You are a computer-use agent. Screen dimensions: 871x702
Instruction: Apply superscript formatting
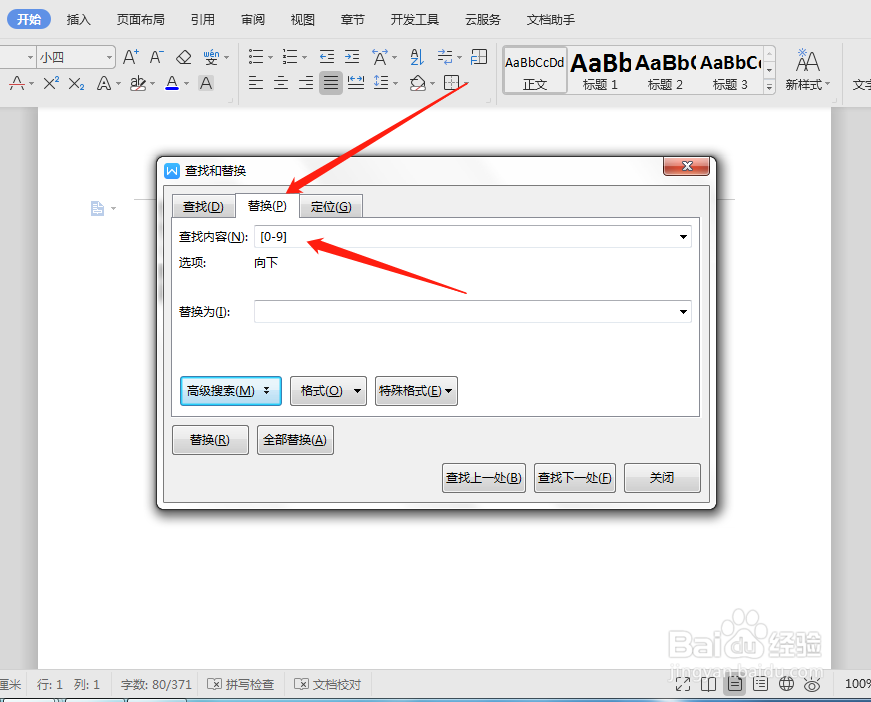point(51,83)
